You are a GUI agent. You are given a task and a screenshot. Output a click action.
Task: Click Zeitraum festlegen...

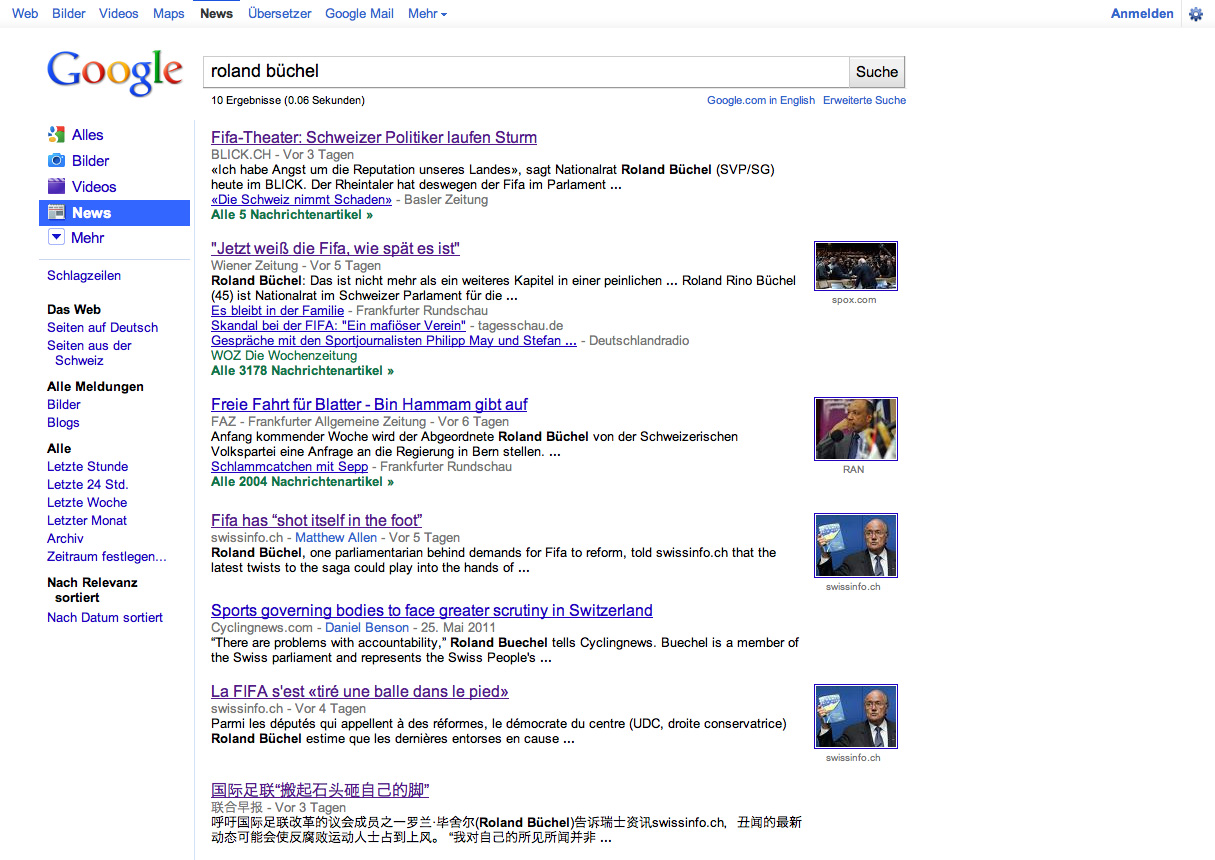click(107, 557)
